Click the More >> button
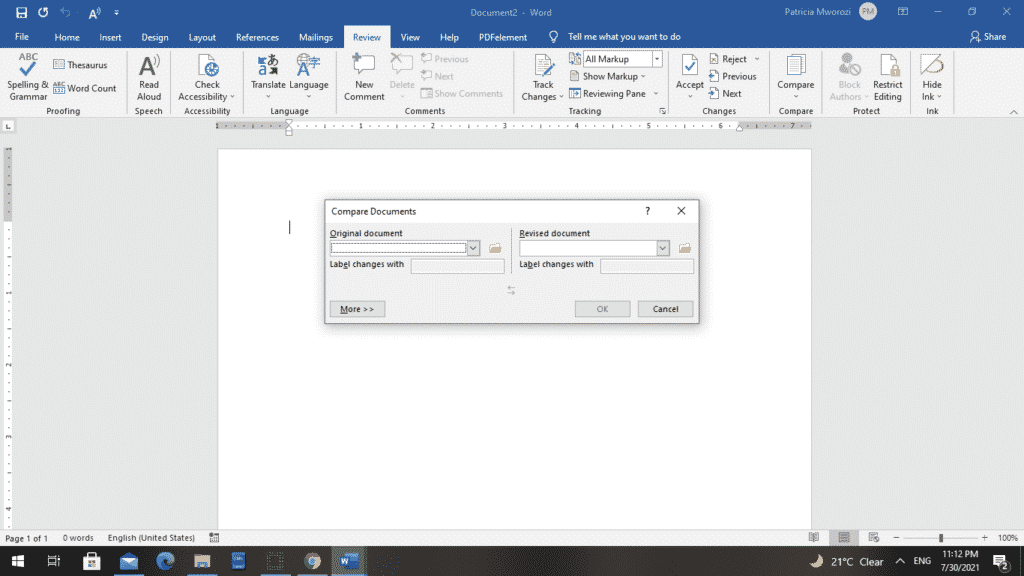The height and width of the screenshot is (576, 1024). (357, 309)
